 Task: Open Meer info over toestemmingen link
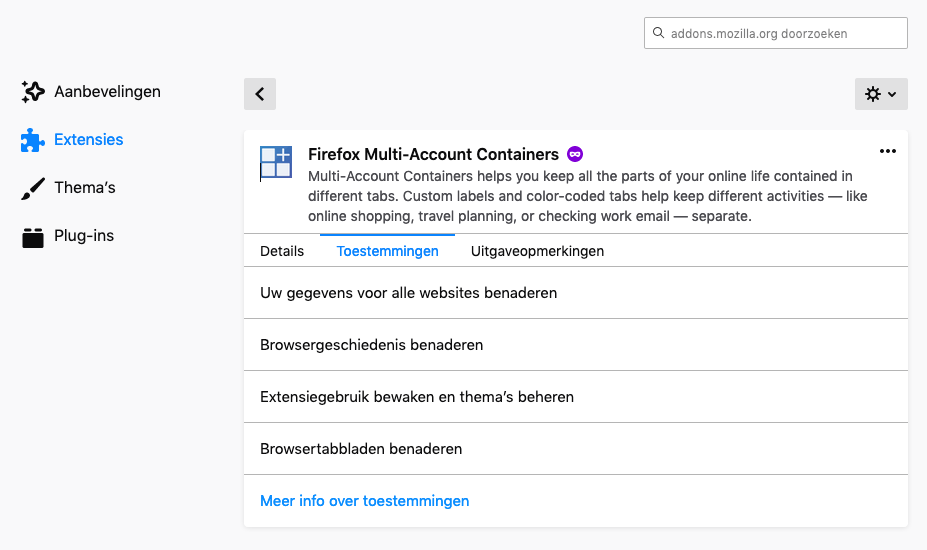point(364,501)
